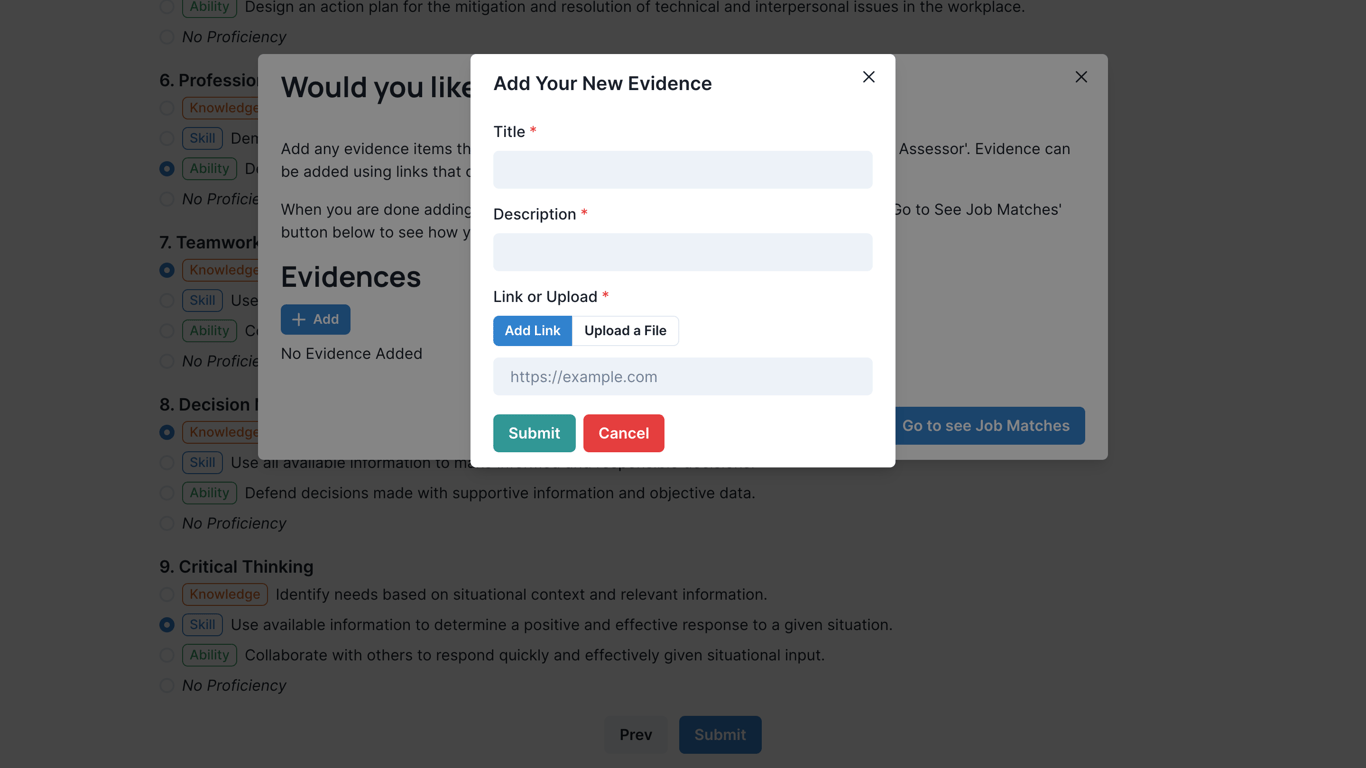Close the Add Your New Evidence dialog

[x=868, y=77]
